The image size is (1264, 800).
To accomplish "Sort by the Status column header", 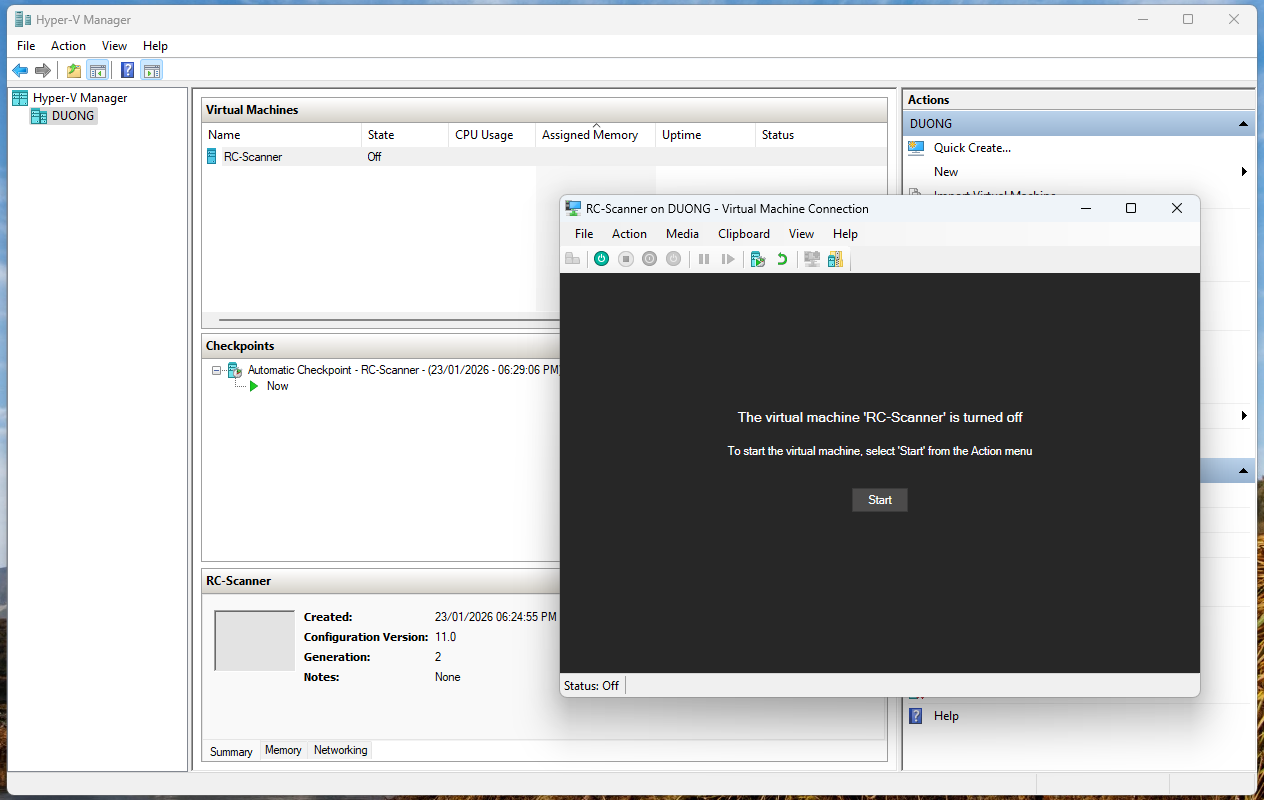I will click(x=821, y=135).
